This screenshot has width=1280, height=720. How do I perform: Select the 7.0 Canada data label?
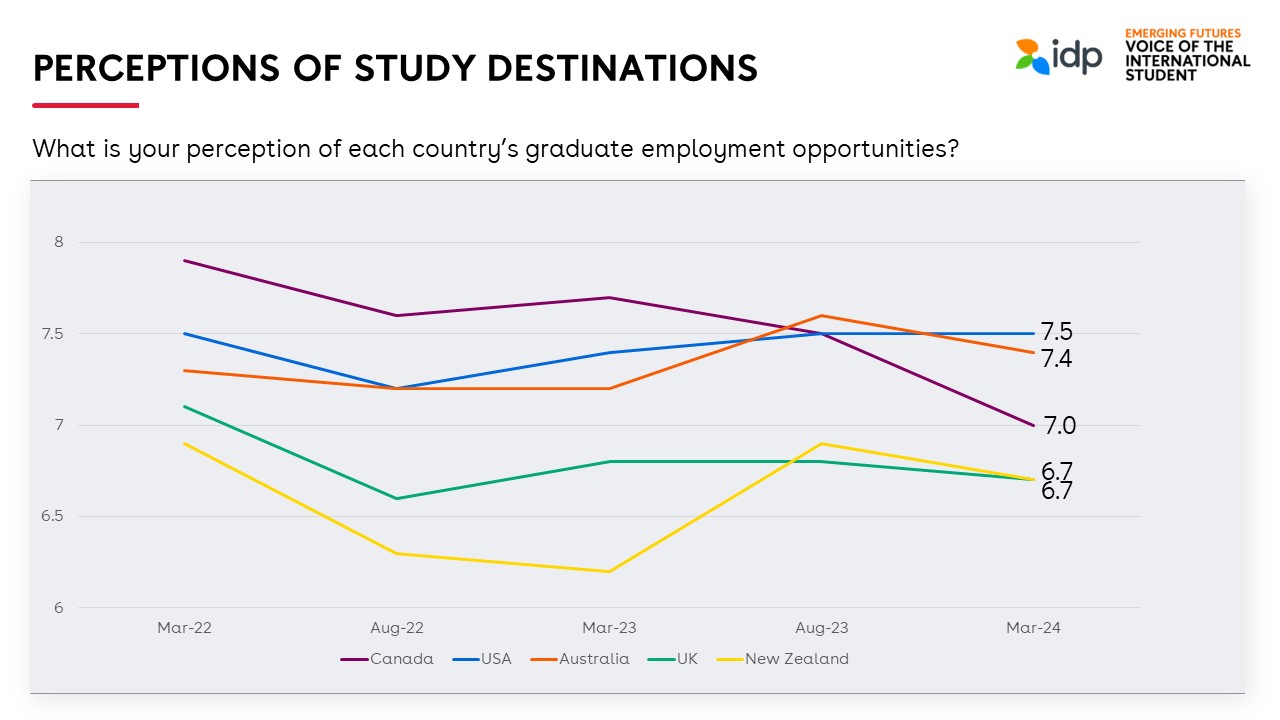click(x=1059, y=426)
